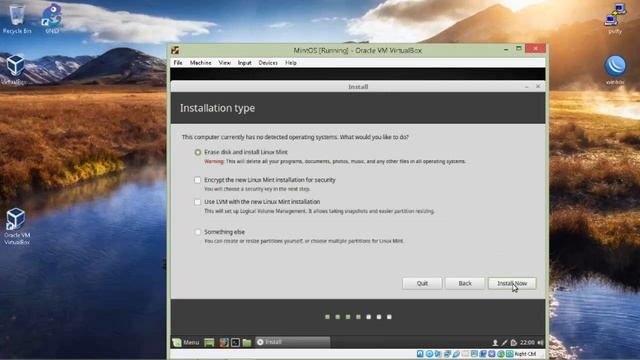
Task: Launch Firefox from the Mint panel
Action: pos(223,342)
